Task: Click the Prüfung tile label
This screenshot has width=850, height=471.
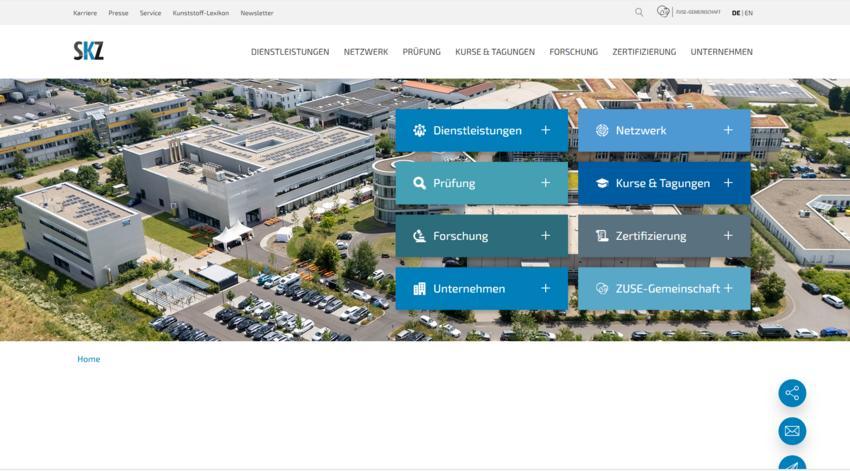Action: coord(454,183)
